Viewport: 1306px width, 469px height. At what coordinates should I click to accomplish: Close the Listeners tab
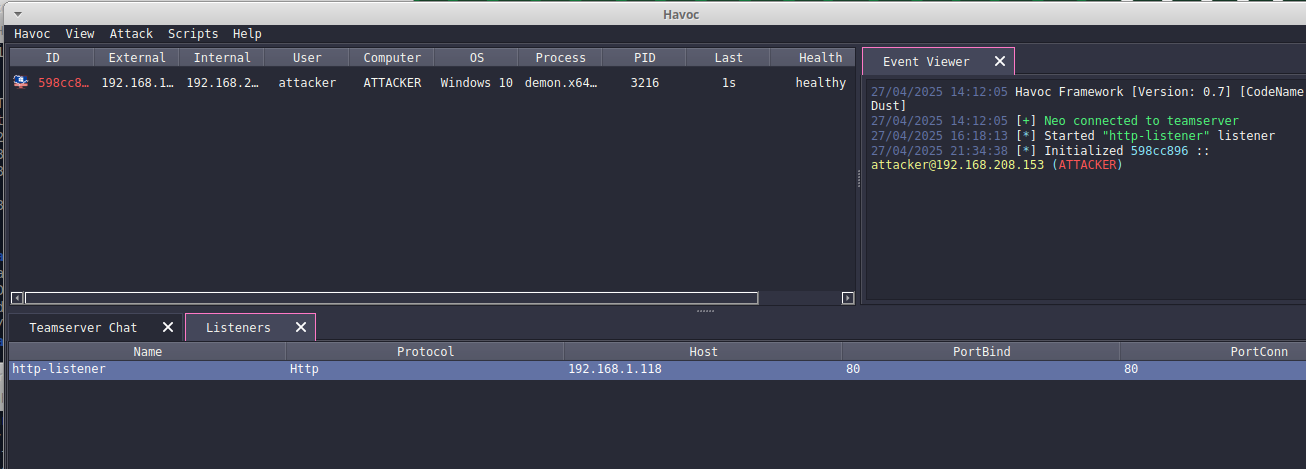point(301,327)
